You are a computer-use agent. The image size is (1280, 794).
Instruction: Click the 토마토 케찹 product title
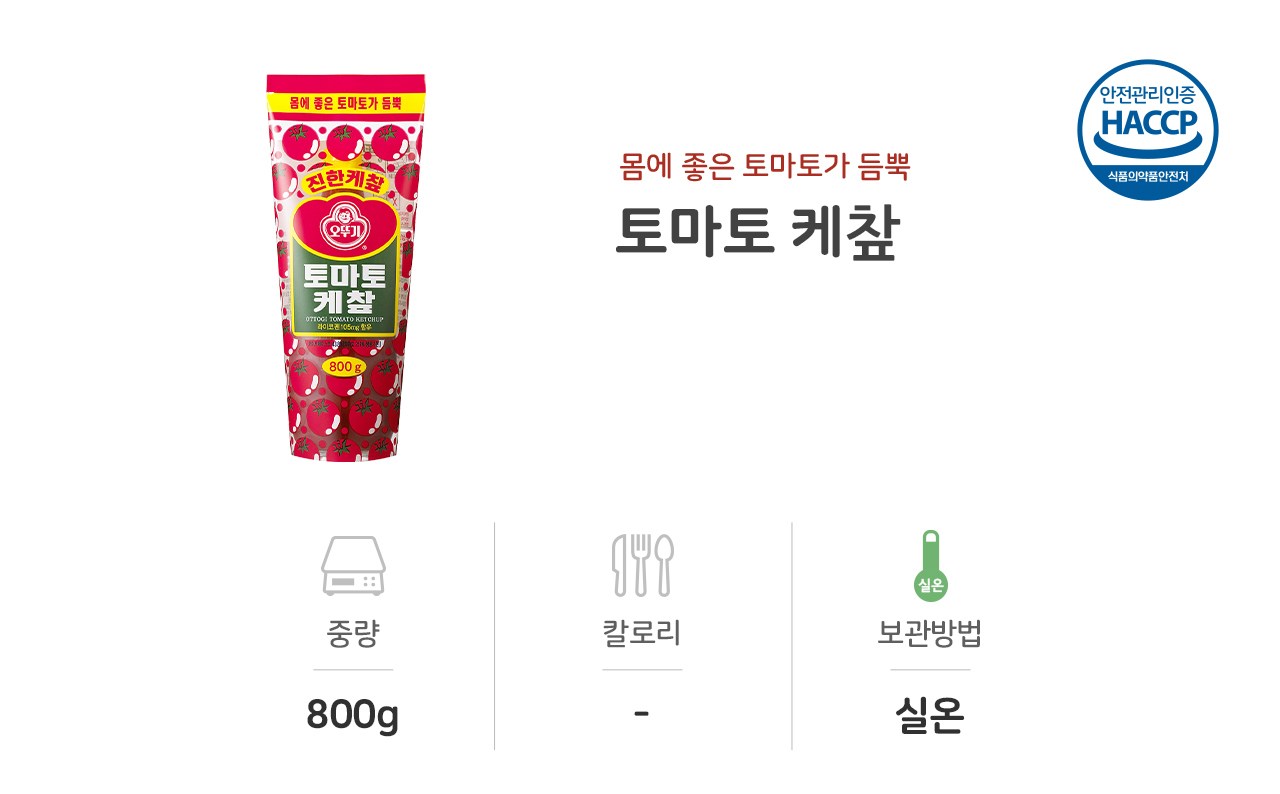pos(758,231)
